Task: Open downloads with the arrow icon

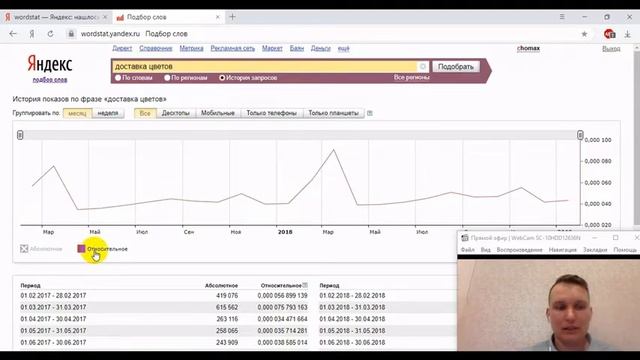Action: pyautogui.click(x=628, y=34)
